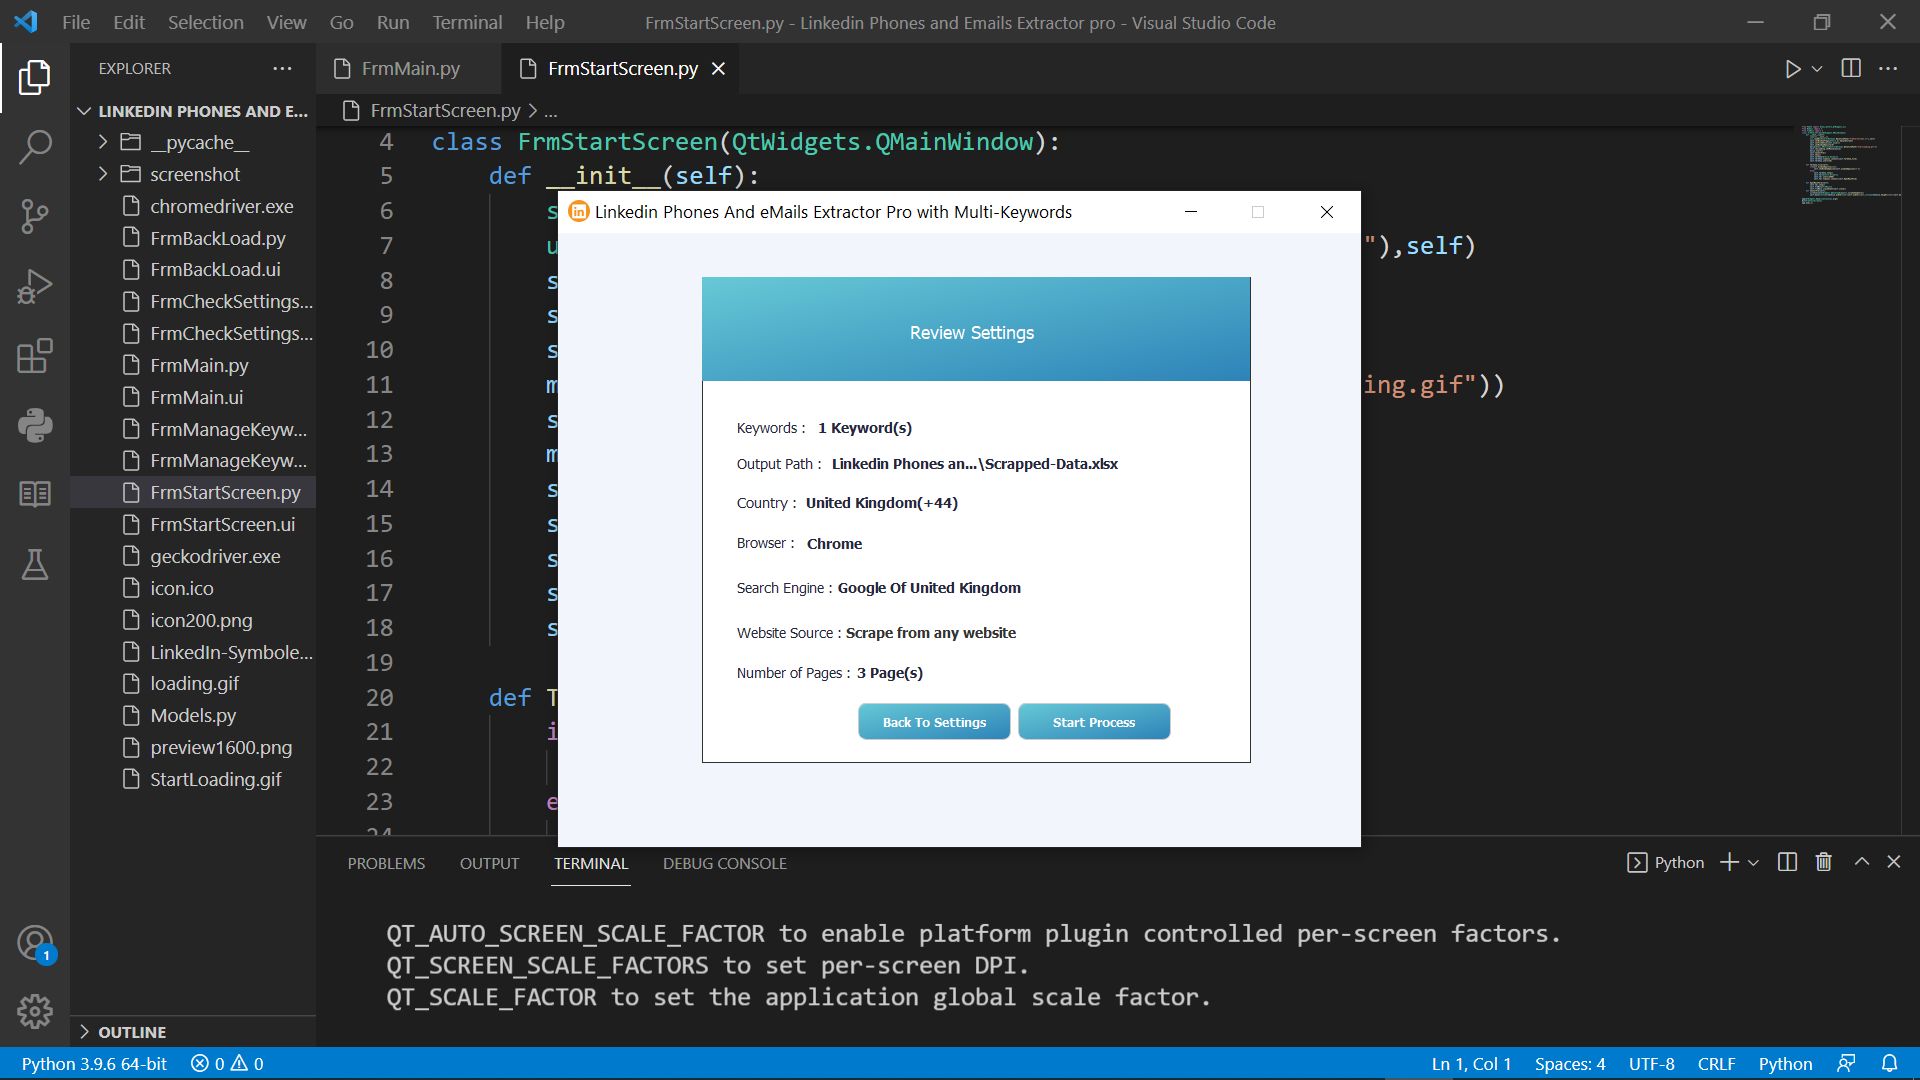Open Source Control view
The width and height of the screenshot is (1920, 1080).
pyautogui.click(x=35, y=216)
